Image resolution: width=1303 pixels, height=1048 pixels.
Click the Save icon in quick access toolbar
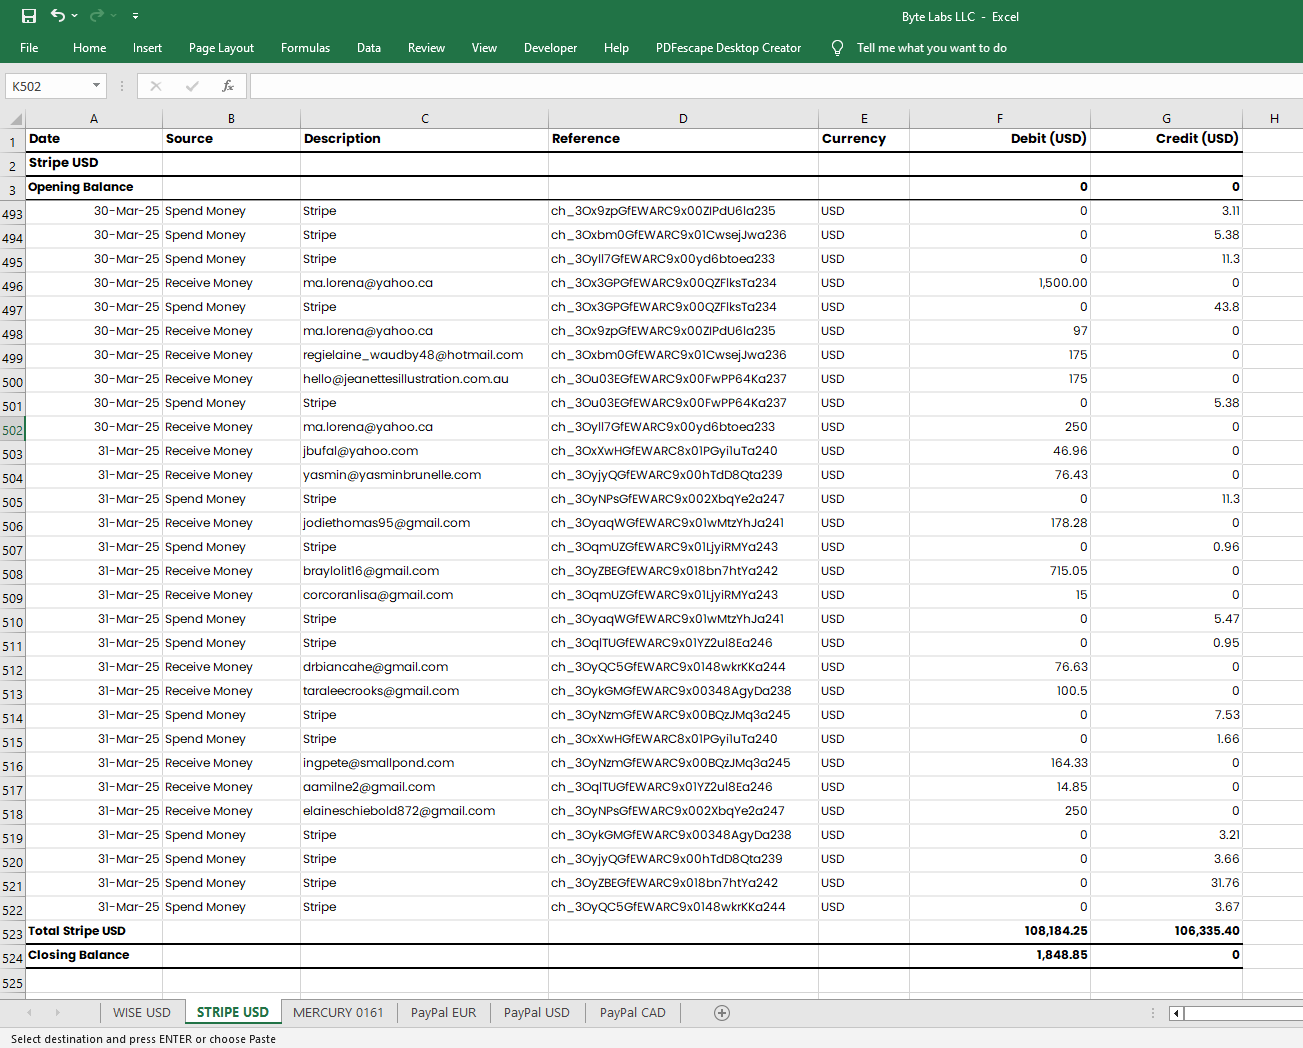pyautogui.click(x=29, y=16)
